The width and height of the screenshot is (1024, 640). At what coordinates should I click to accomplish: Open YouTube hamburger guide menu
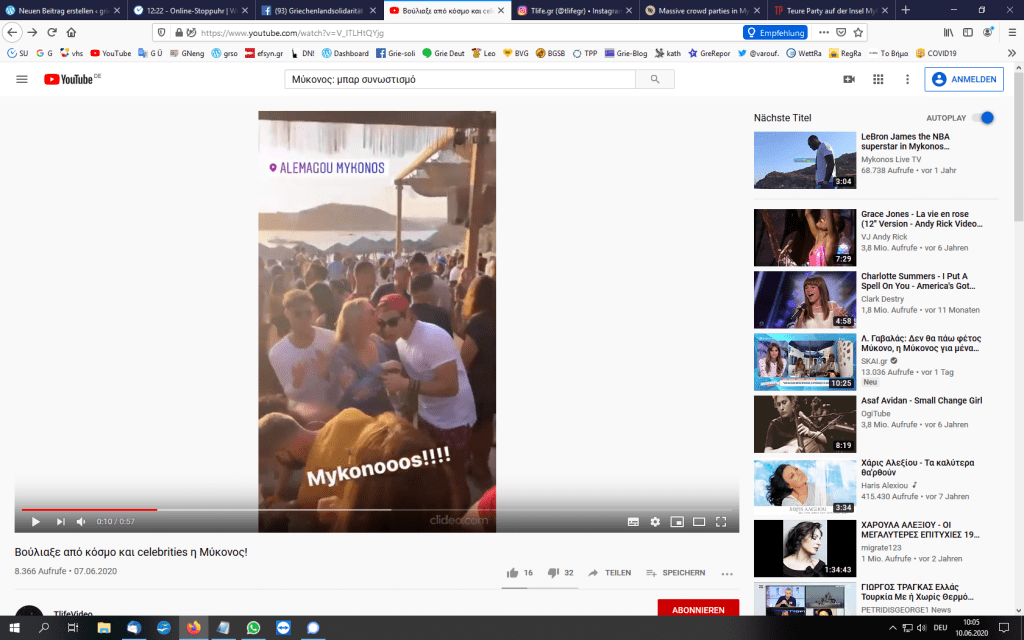click(x=22, y=79)
